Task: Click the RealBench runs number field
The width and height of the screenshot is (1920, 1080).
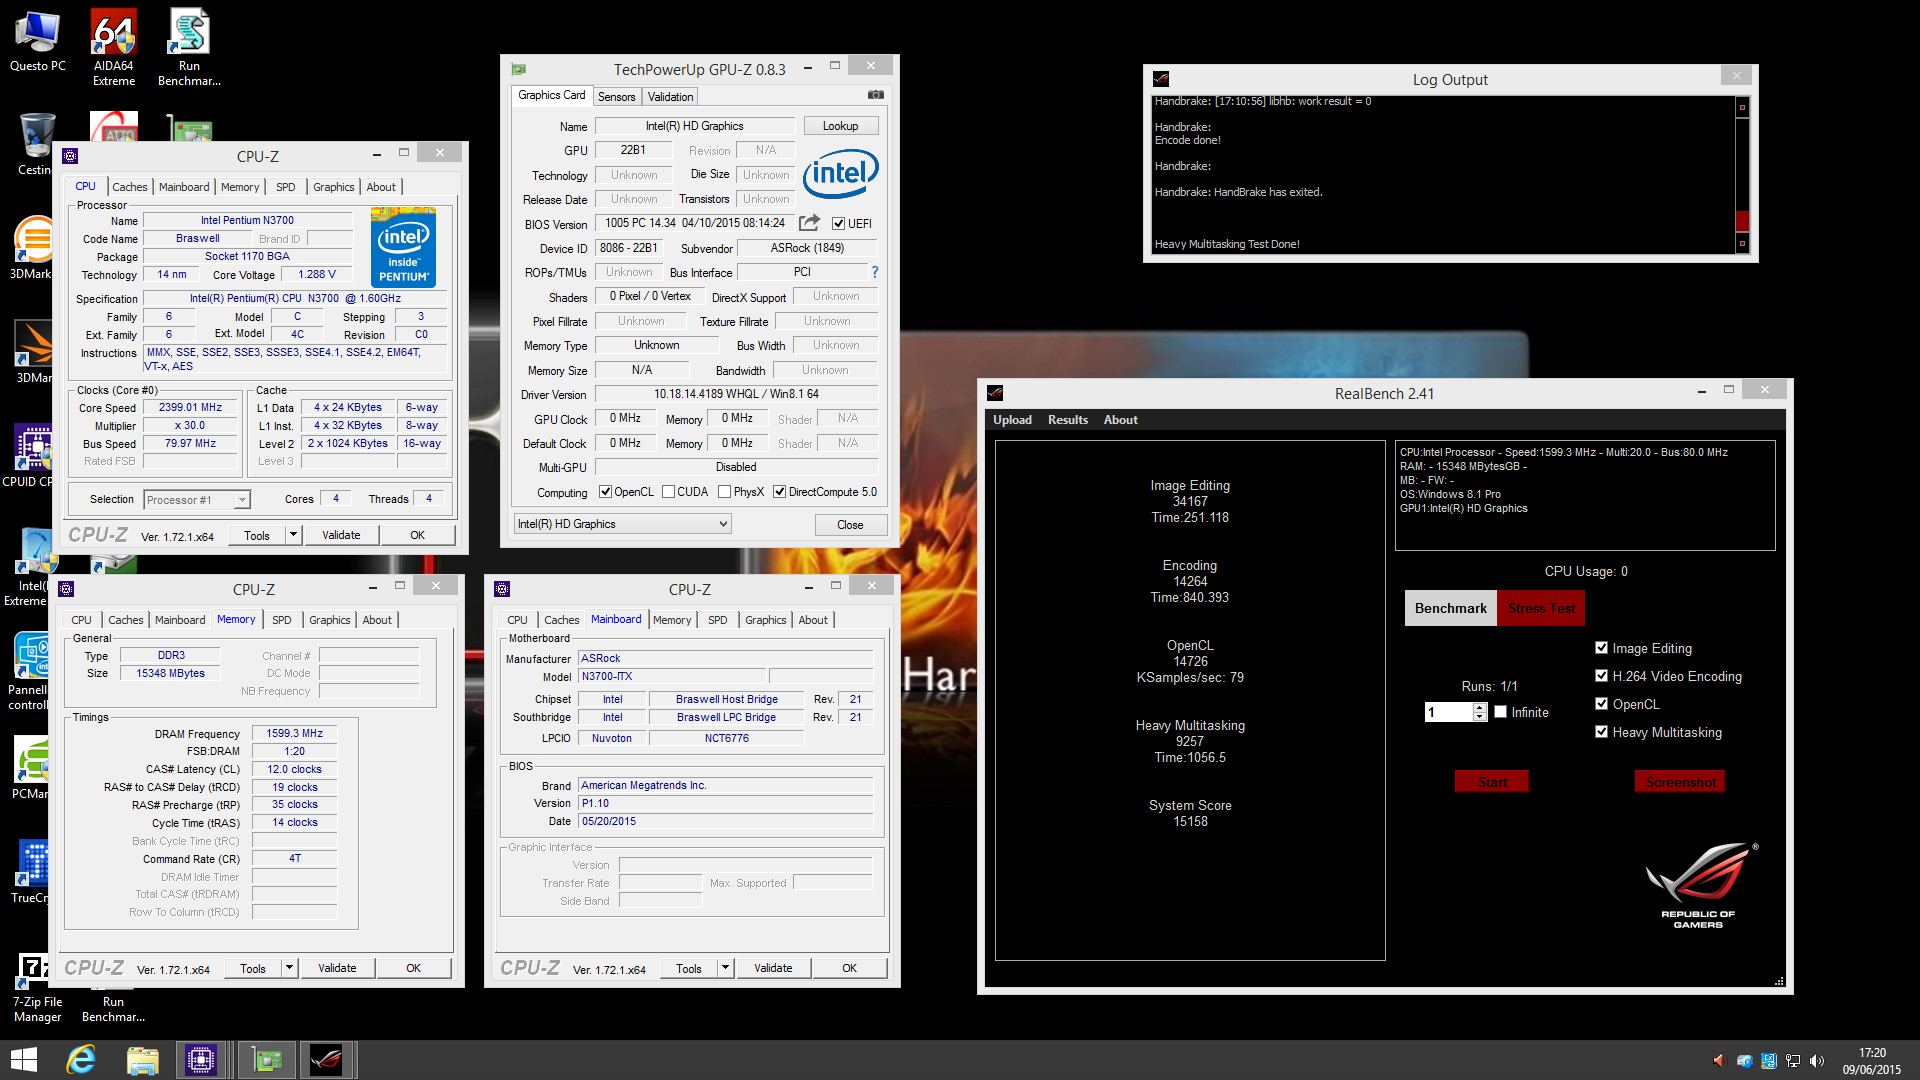Action: (1448, 712)
